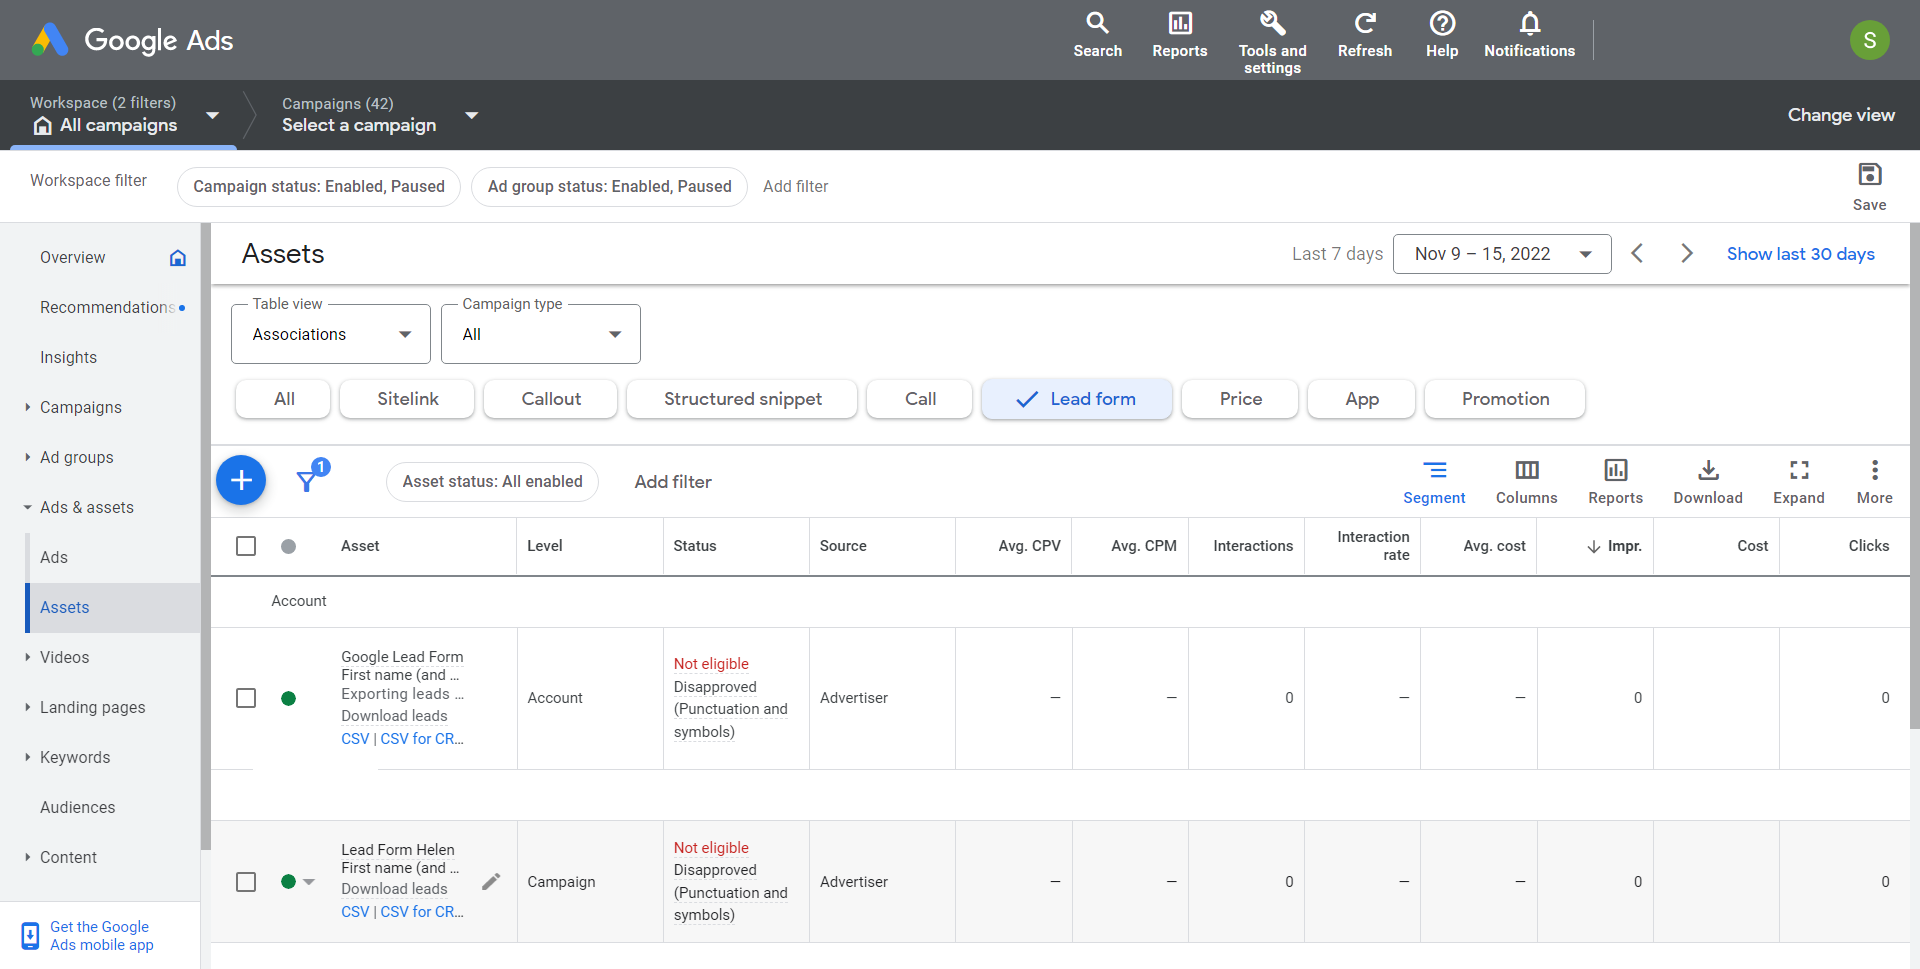Open the date range picker
The image size is (1920, 969).
pyautogui.click(x=1502, y=254)
